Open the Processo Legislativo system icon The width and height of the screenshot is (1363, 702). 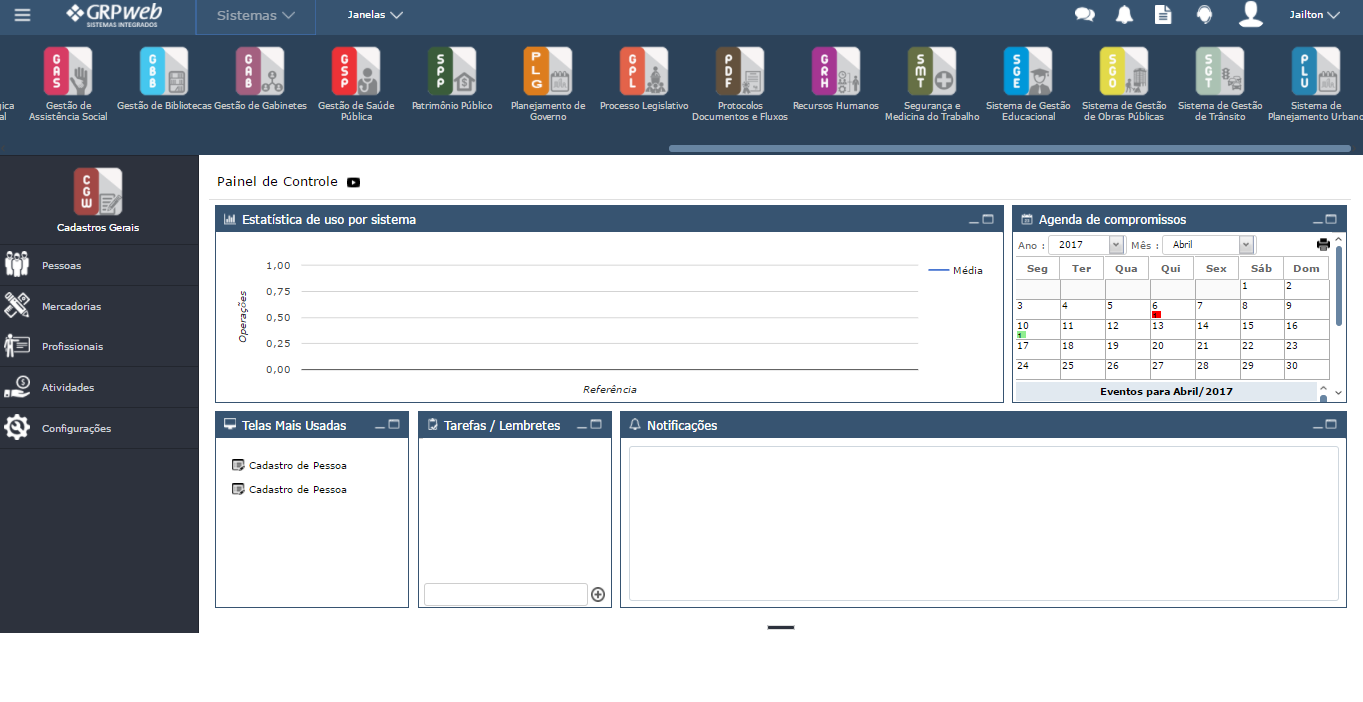coord(643,71)
